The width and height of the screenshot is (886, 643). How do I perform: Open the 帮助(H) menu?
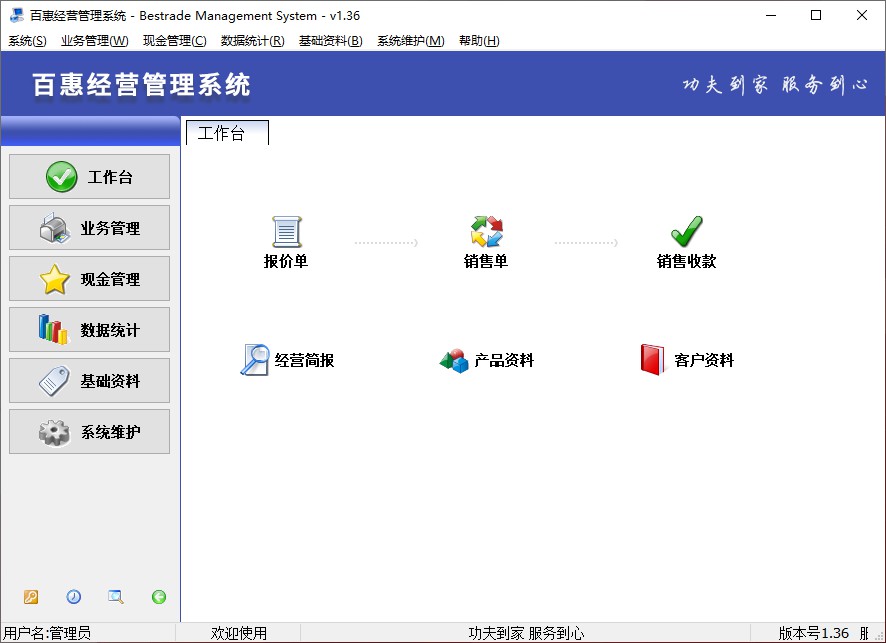tap(479, 41)
